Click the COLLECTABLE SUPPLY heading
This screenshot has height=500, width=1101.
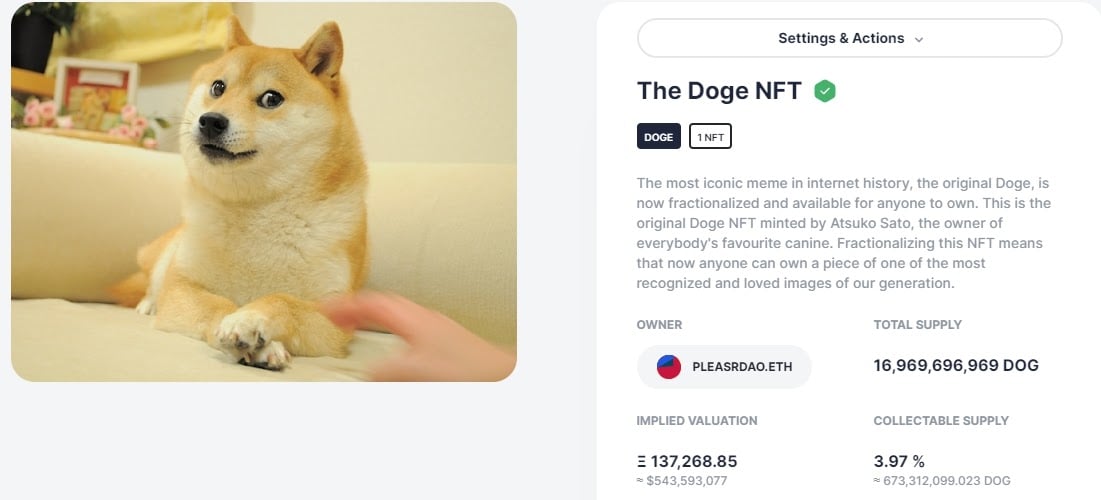coord(940,421)
